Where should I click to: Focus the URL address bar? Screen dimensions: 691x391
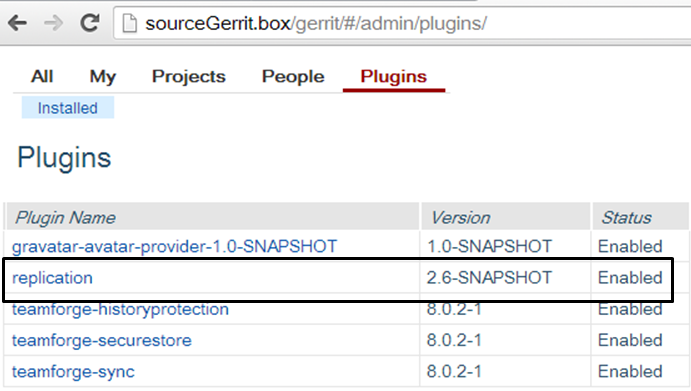pos(402,23)
